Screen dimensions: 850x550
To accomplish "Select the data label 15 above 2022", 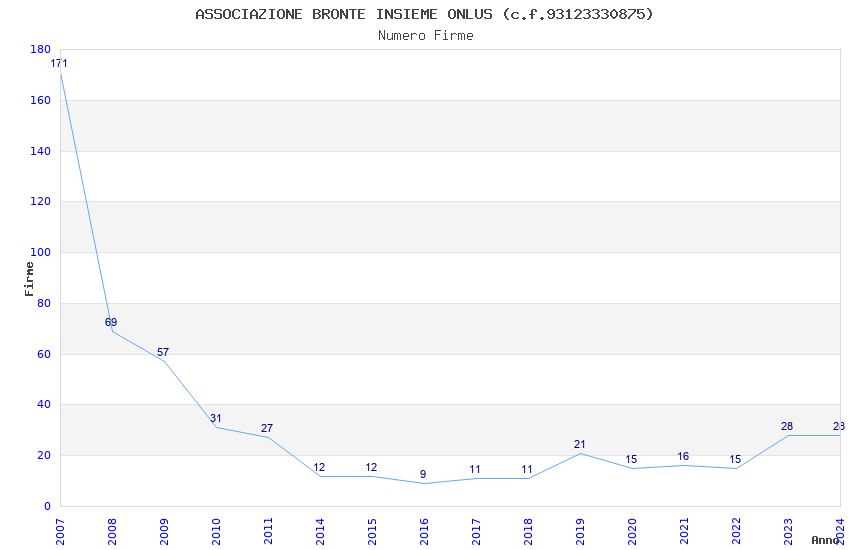I will point(735,460).
